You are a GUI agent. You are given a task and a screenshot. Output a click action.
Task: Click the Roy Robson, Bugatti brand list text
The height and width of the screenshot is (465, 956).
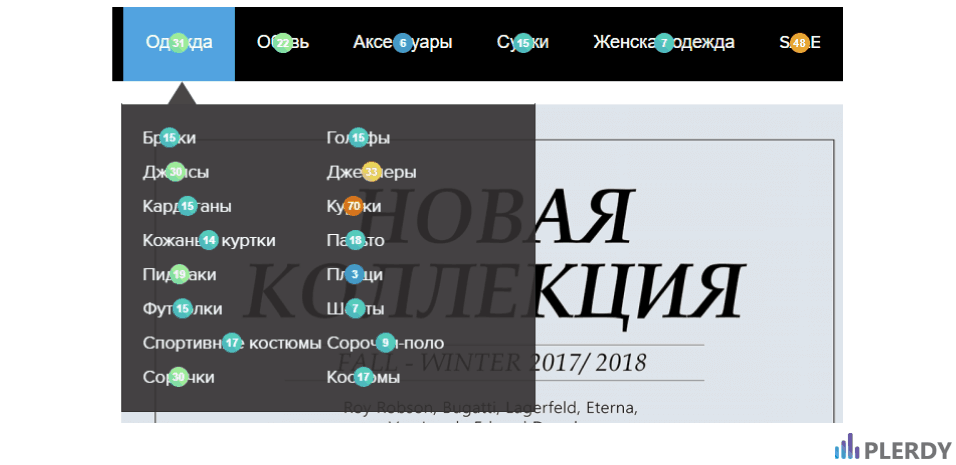click(491, 408)
